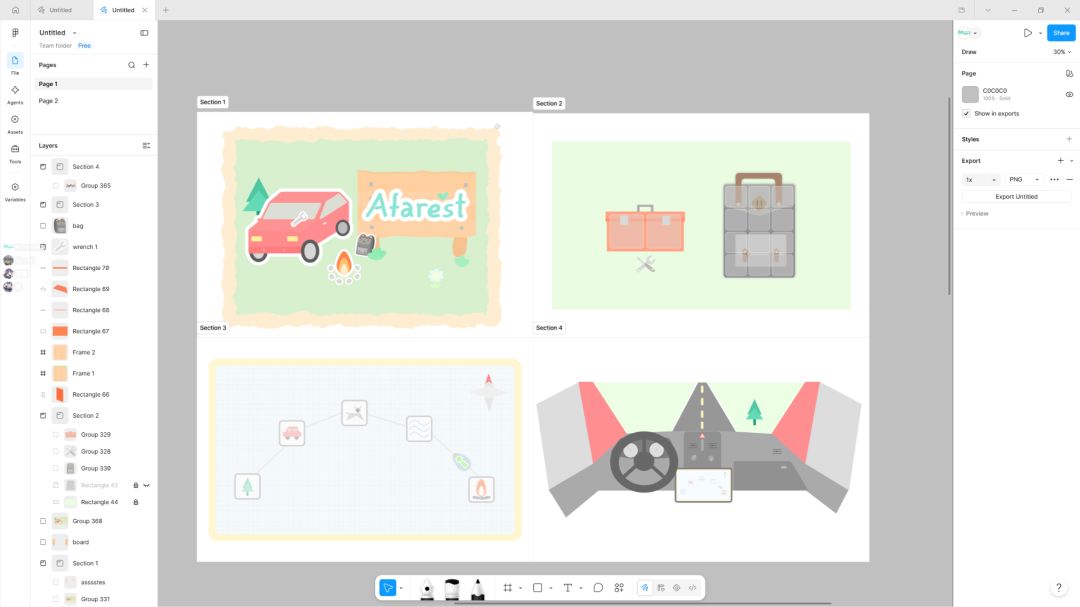Image resolution: width=1080 pixels, height=607 pixels.
Task: Unlock the Rectangle 44 layer lock
Action: tap(136, 502)
